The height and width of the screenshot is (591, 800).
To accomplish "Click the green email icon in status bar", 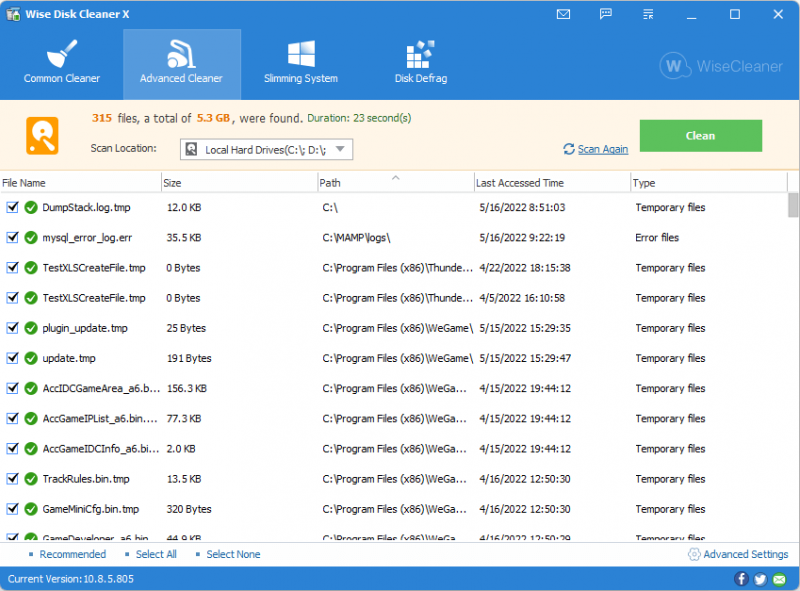I will 780,579.
